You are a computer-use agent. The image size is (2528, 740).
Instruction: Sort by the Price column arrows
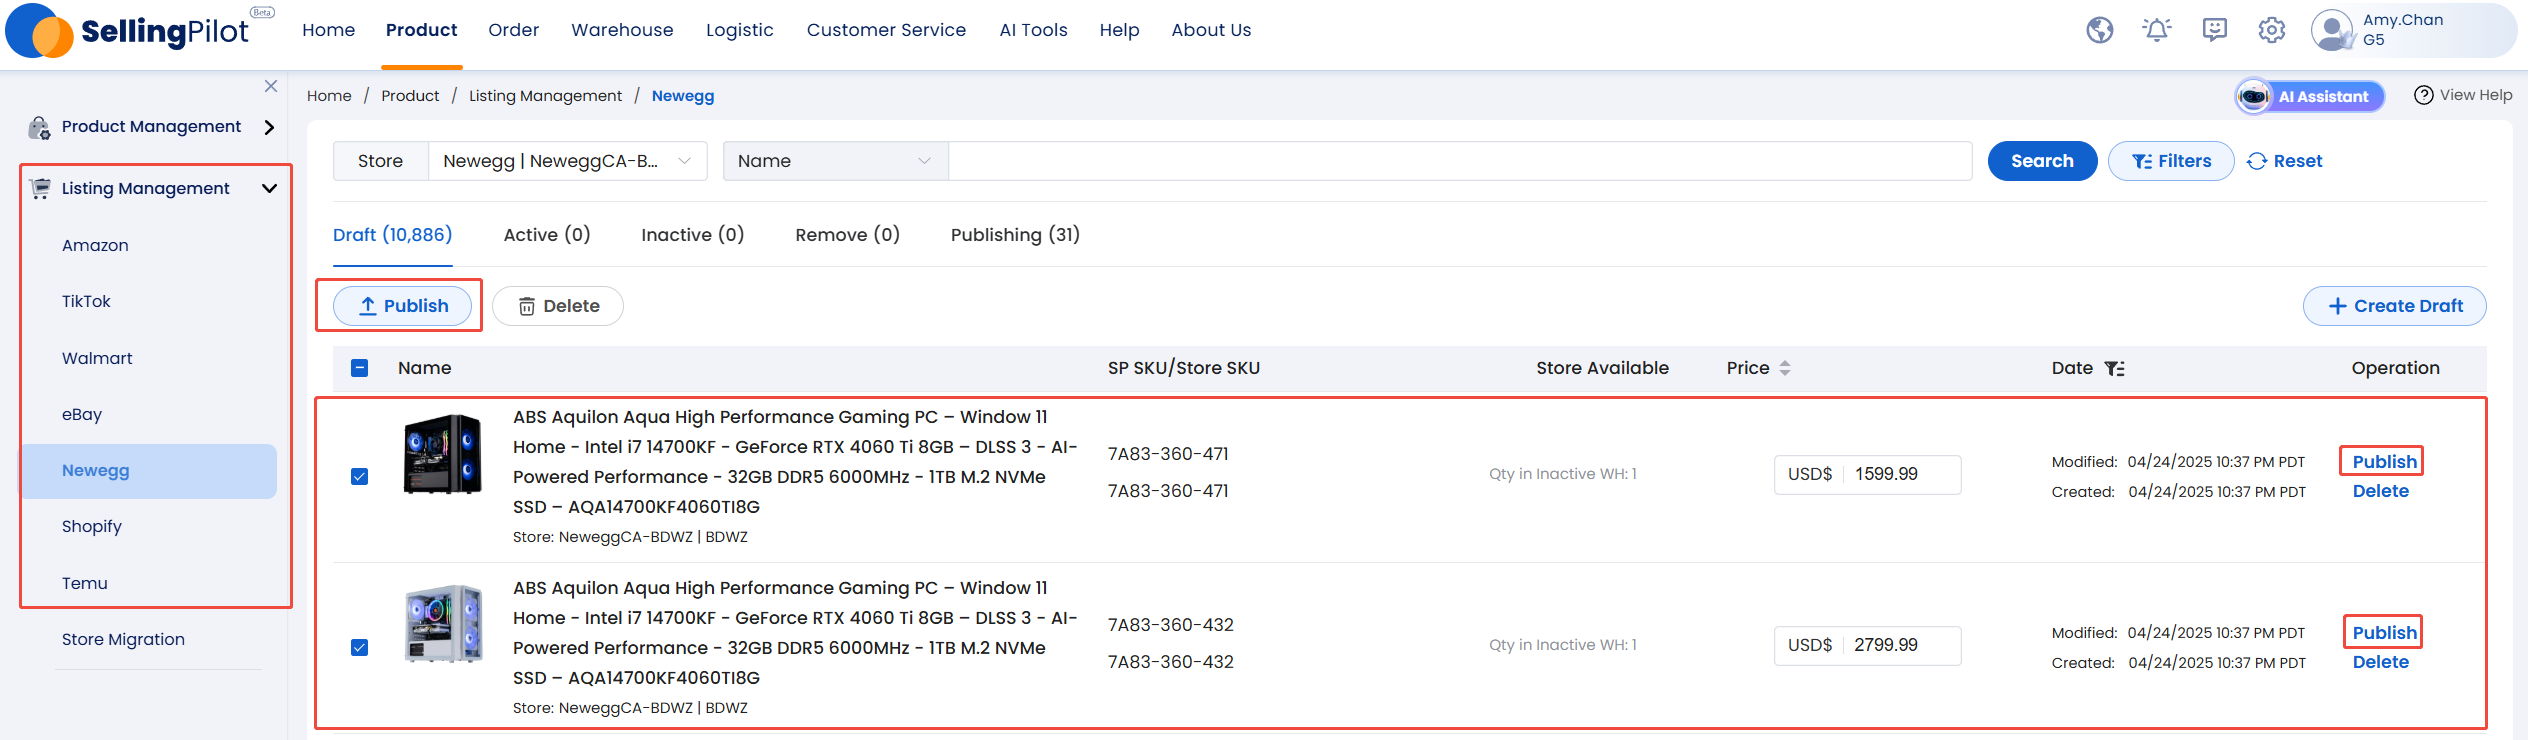point(1785,368)
